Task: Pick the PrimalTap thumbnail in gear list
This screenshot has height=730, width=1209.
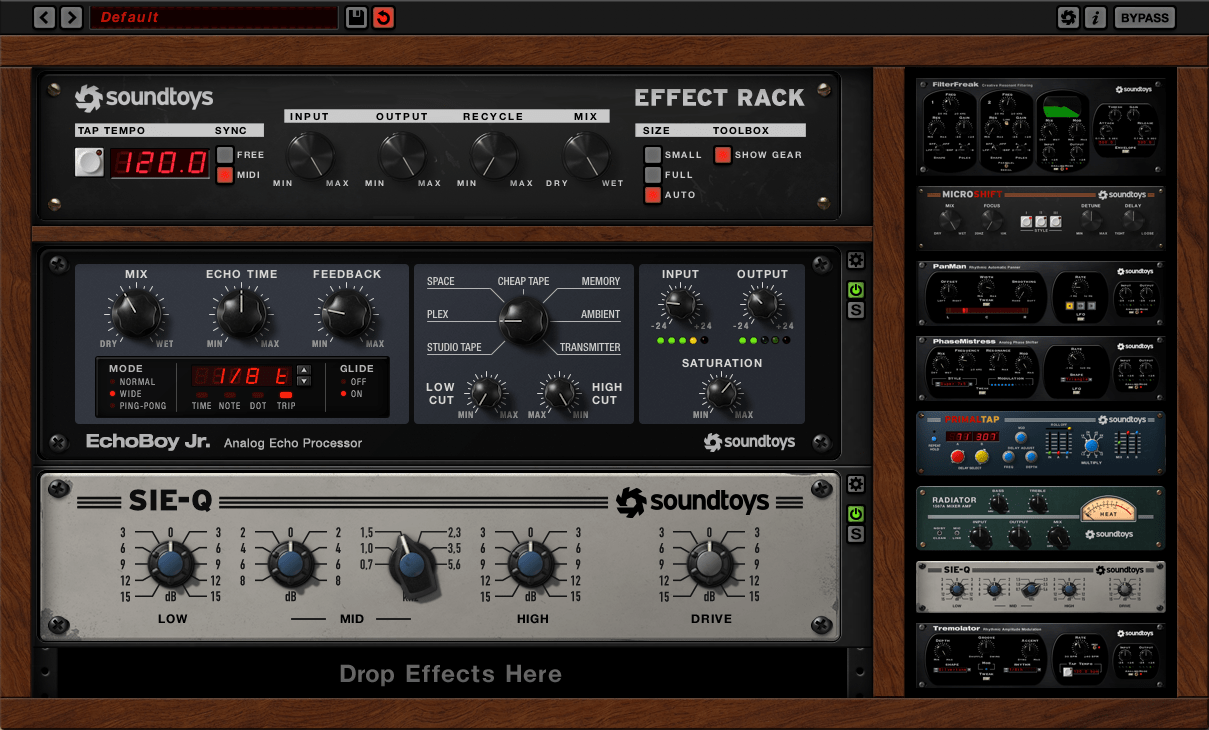Action: pos(1041,442)
